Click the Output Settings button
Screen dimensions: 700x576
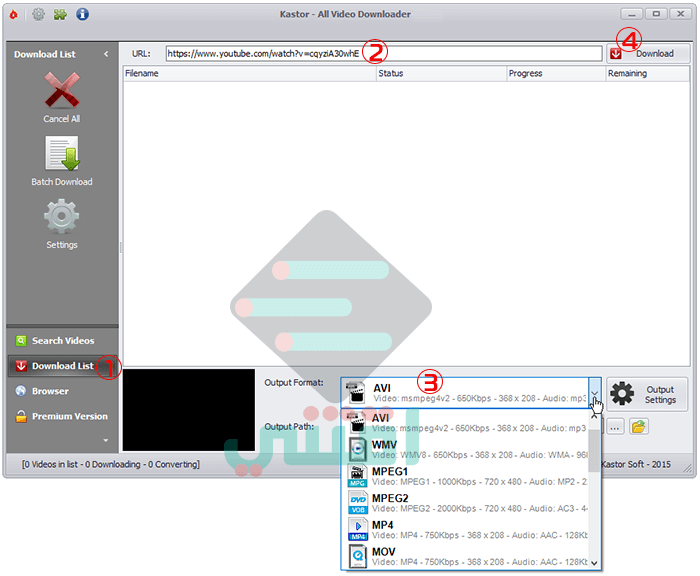tap(646, 394)
